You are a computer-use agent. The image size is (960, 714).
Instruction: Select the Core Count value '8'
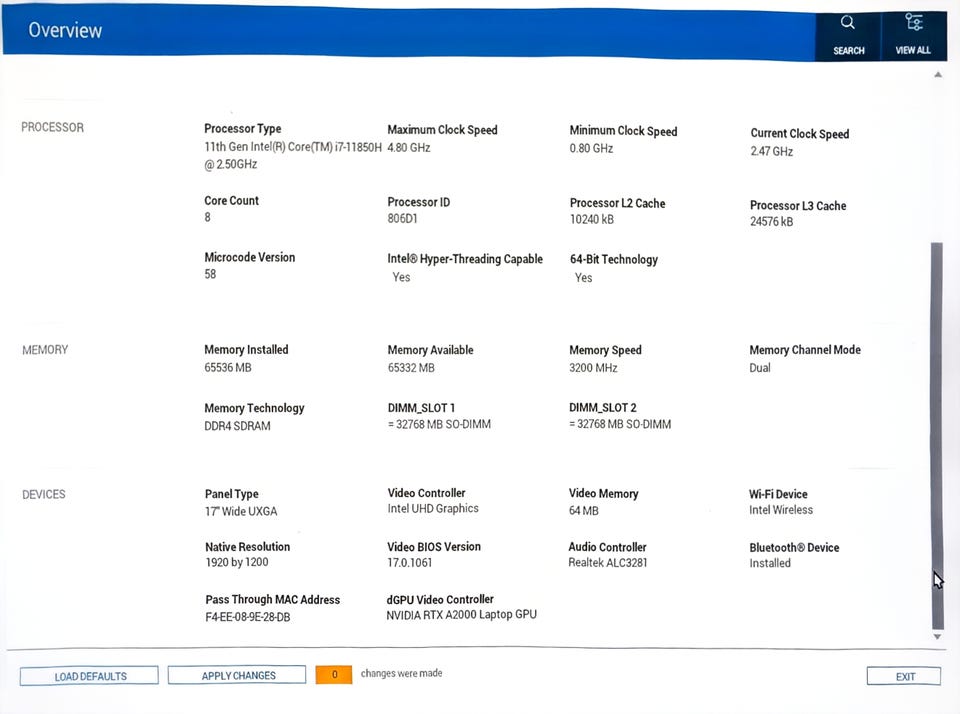(x=208, y=217)
